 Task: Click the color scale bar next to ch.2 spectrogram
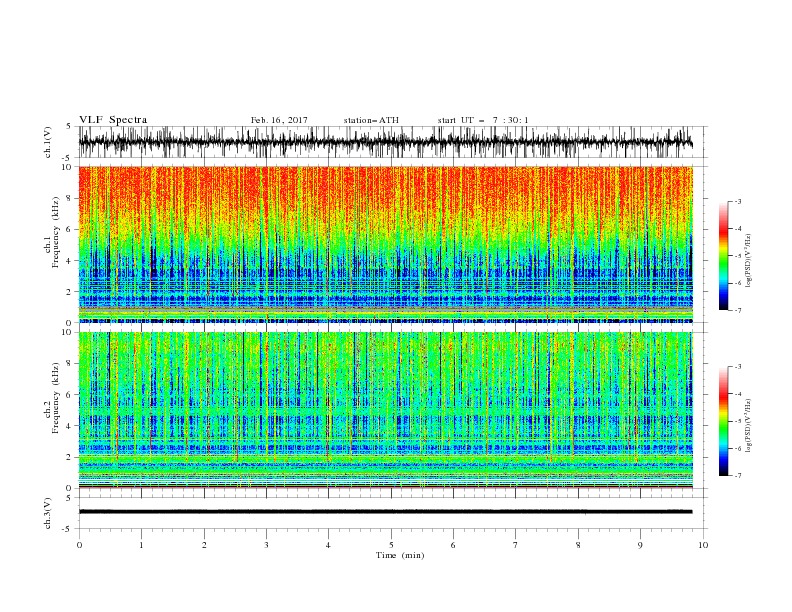pyautogui.click(x=723, y=421)
